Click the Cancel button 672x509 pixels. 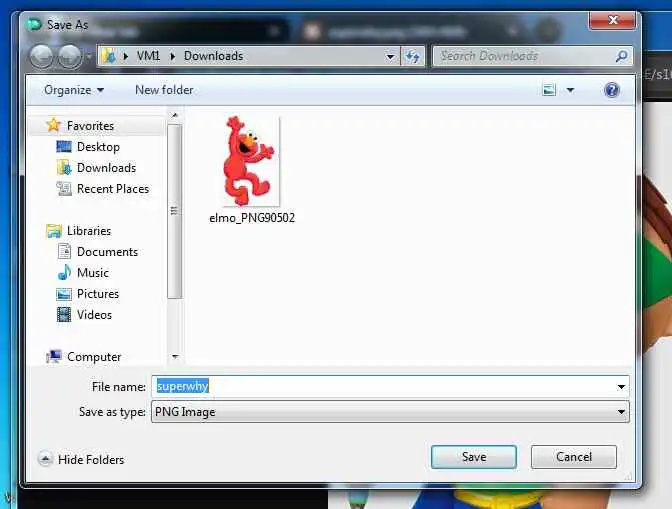pos(574,457)
